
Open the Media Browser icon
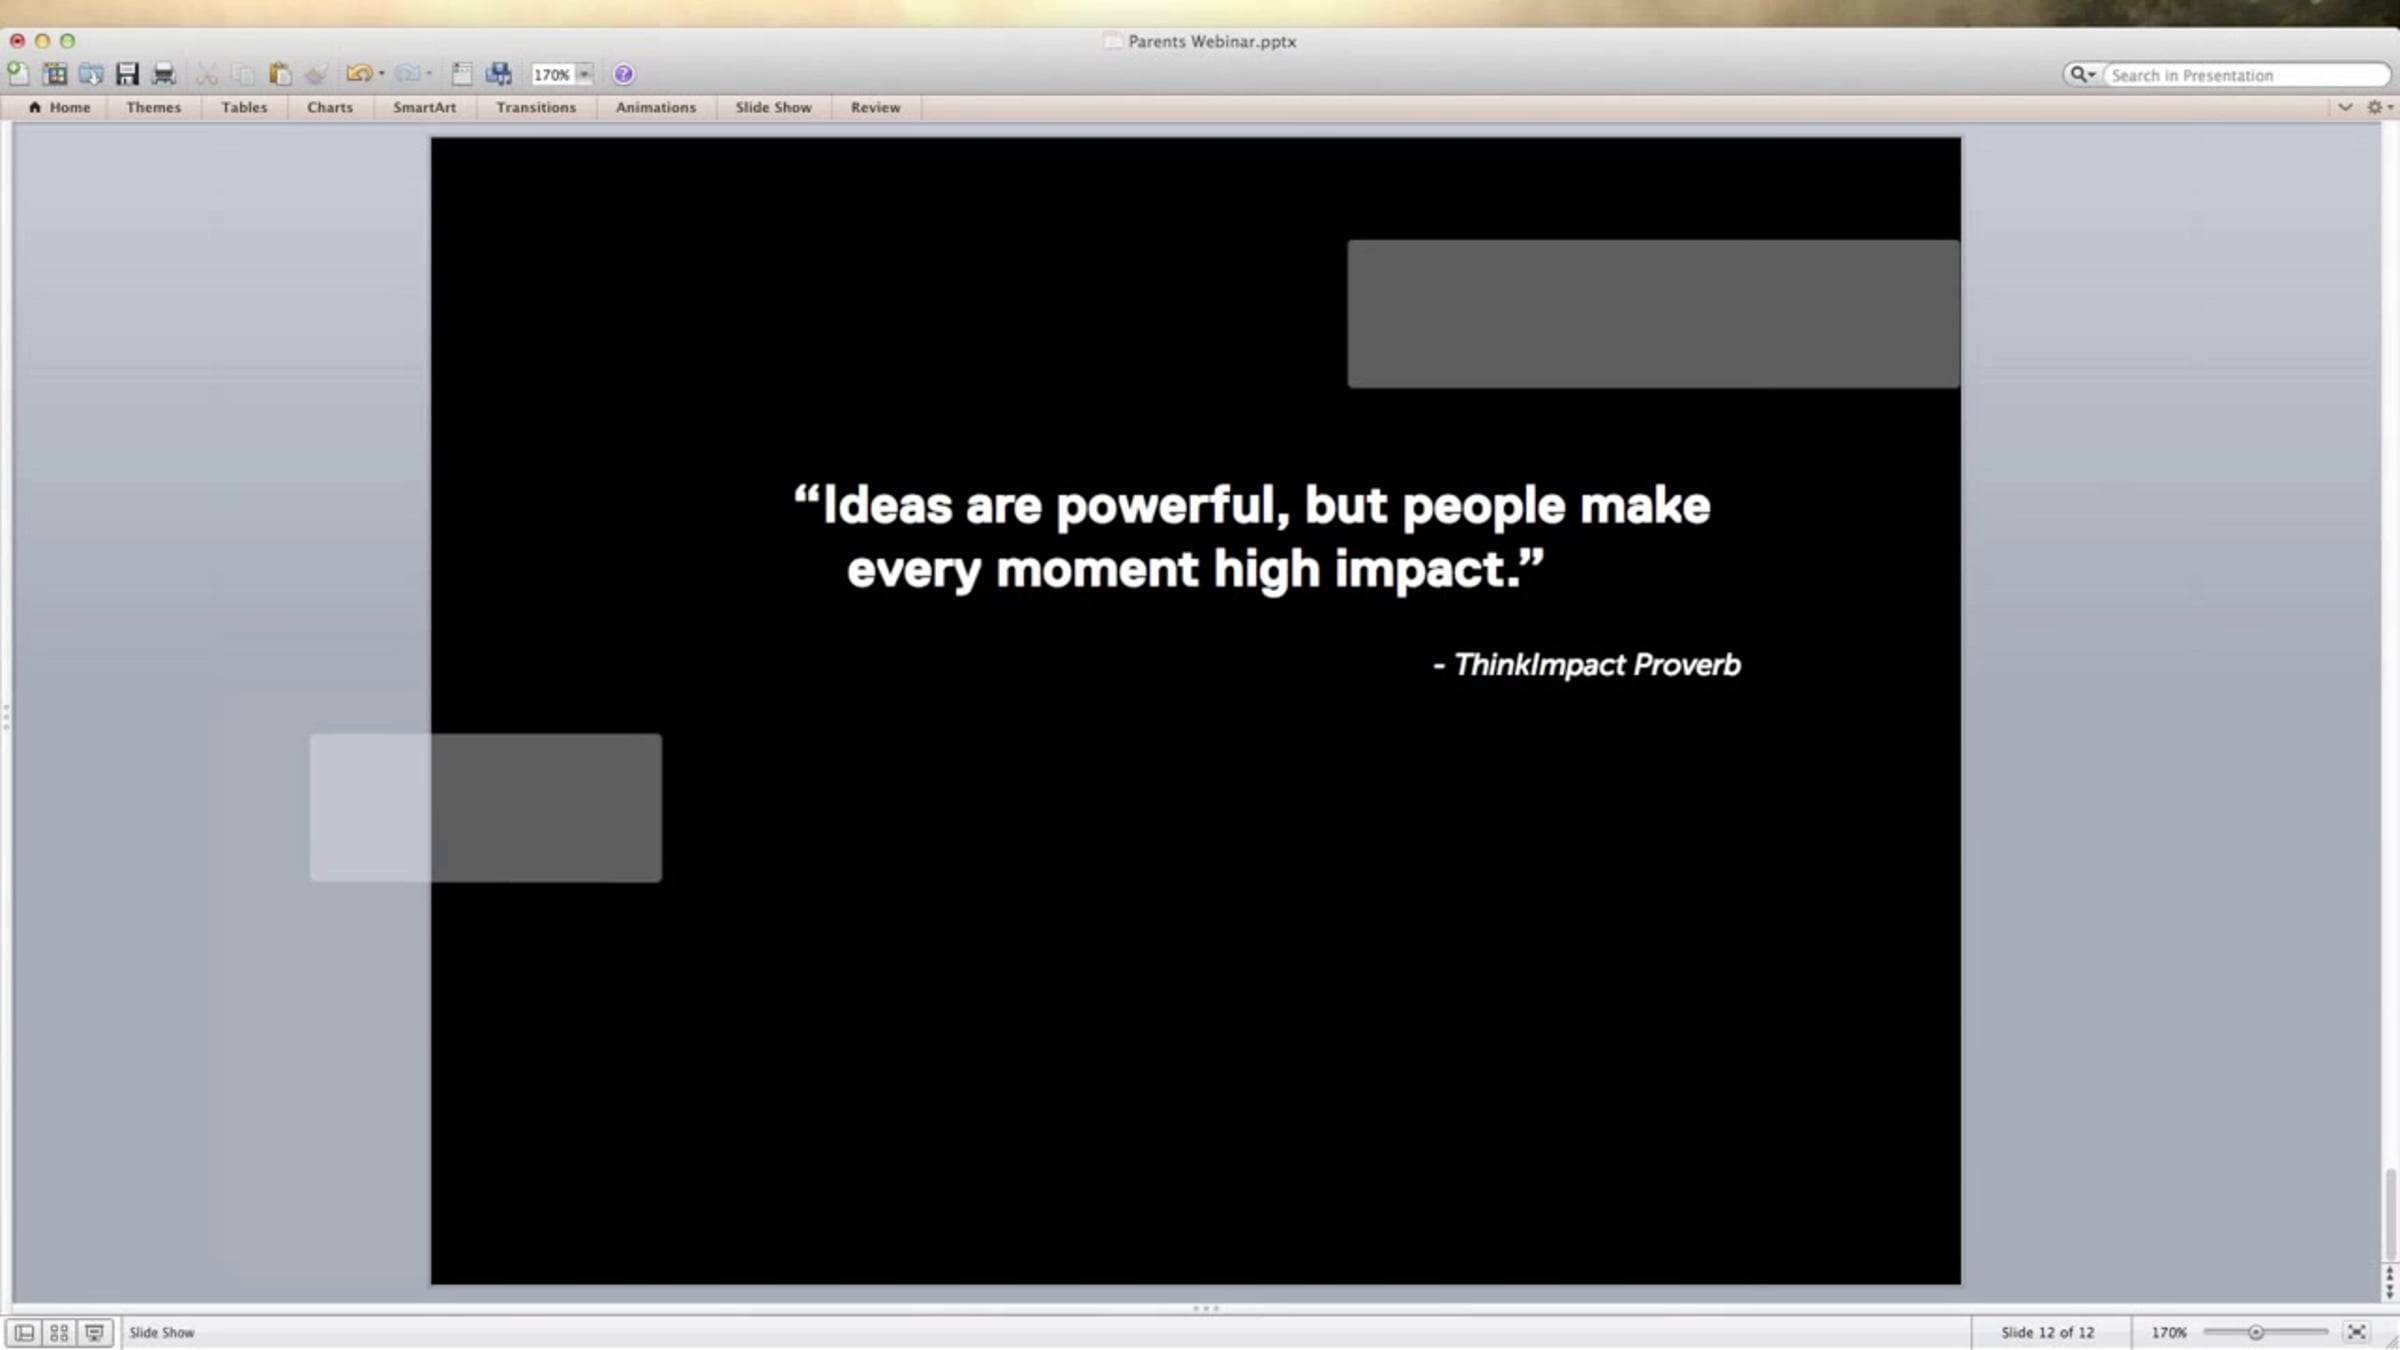[x=498, y=74]
